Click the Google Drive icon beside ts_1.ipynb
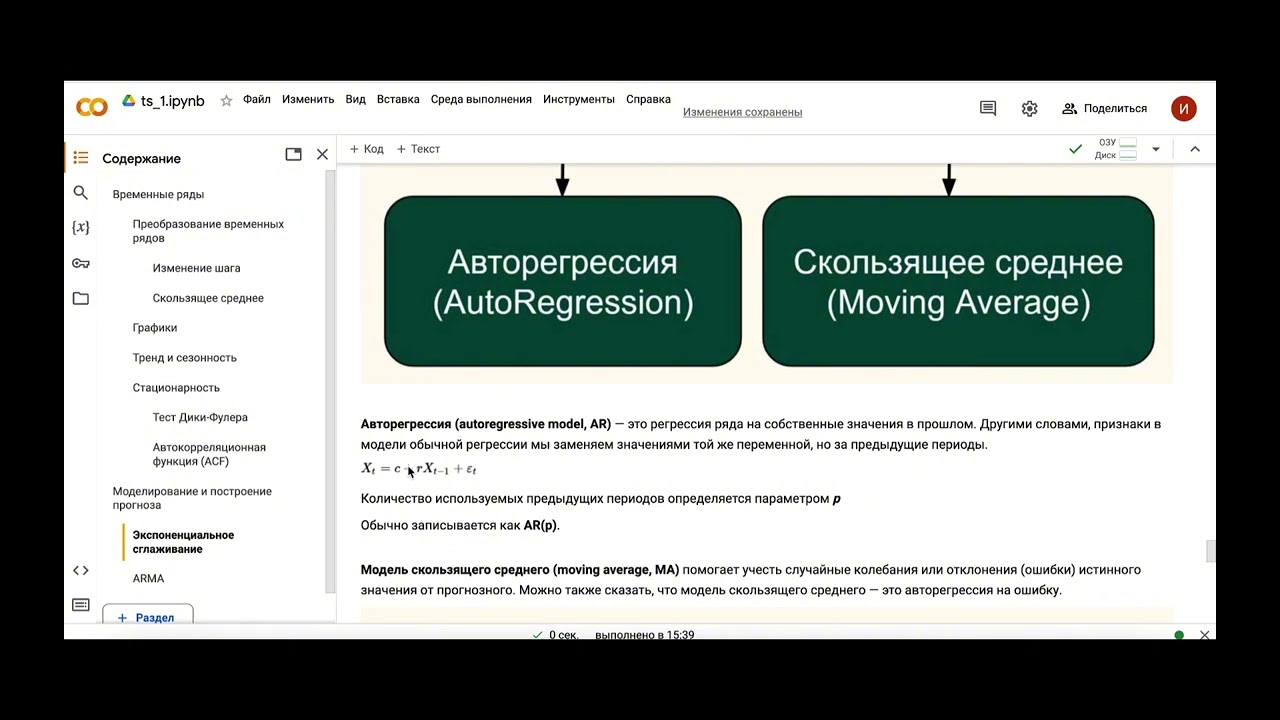 129,101
